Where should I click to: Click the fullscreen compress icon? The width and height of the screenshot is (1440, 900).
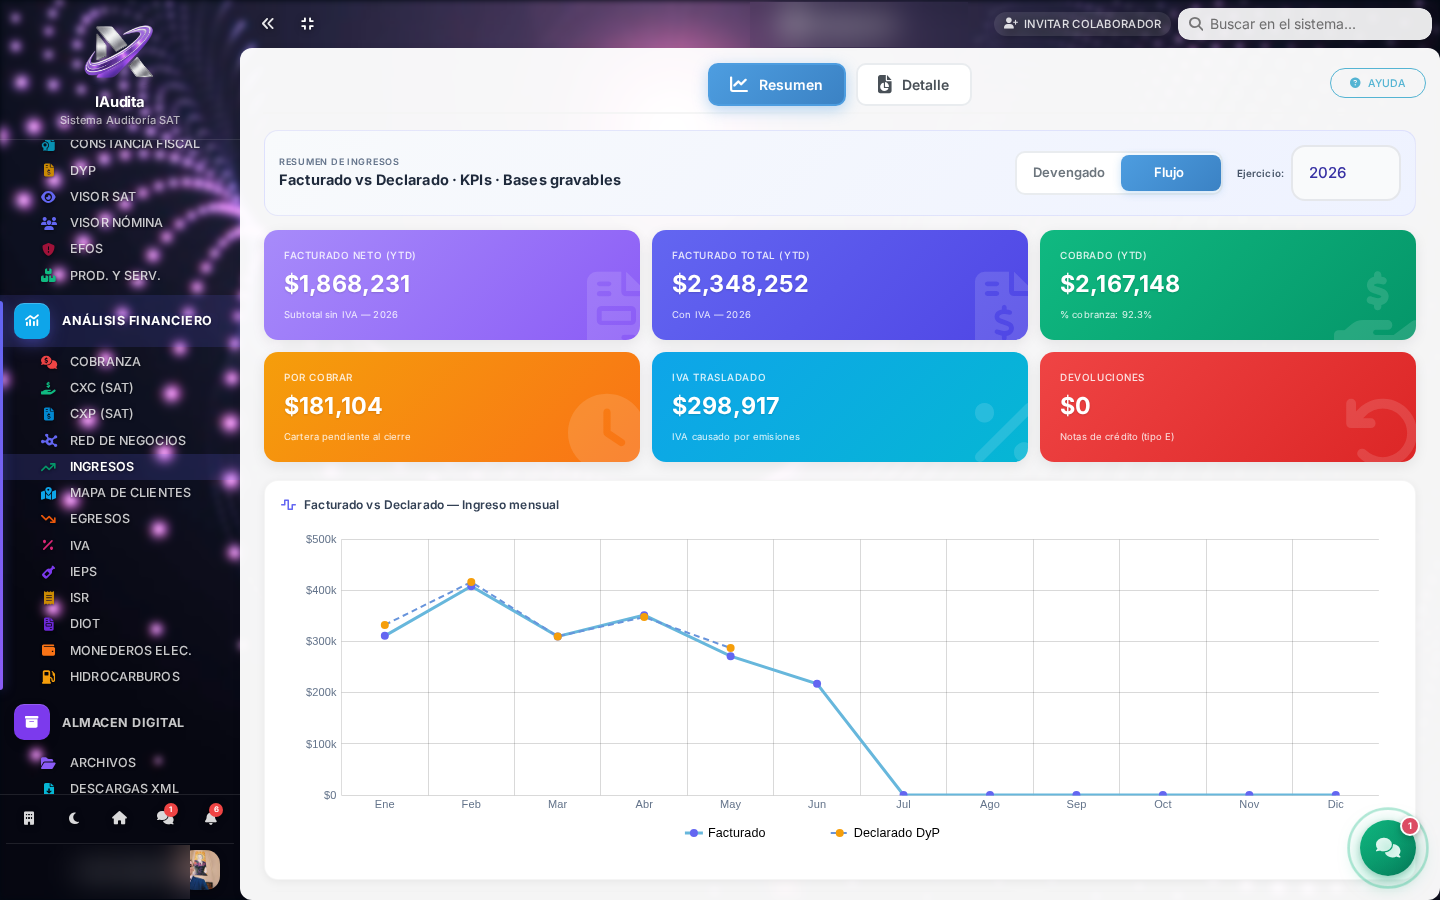pyautogui.click(x=308, y=23)
